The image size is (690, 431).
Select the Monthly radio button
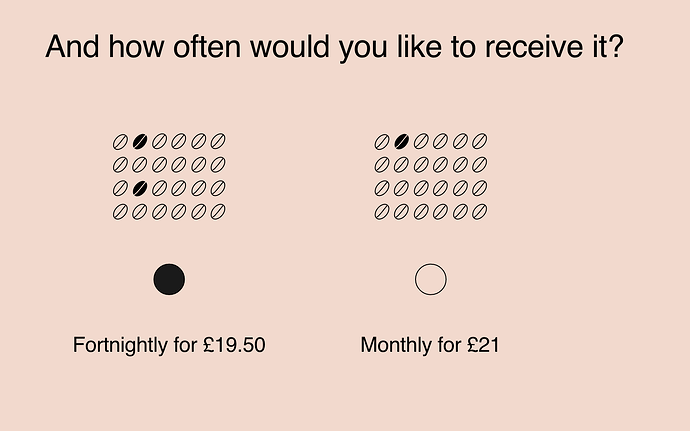click(x=431, y=280)
